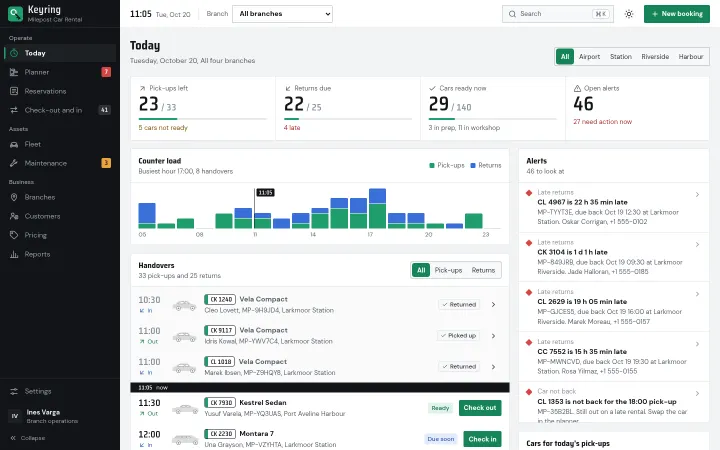Select the Airport branch filter
Image resolution: width=720 pixels, height=450 pixels.
click(x=589, y=56)
